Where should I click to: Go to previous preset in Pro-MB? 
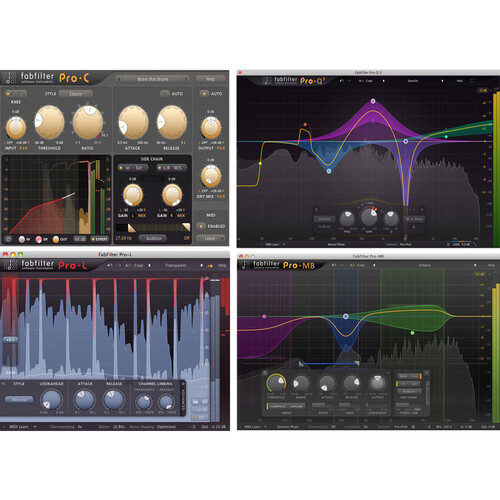tap(374, 265)
